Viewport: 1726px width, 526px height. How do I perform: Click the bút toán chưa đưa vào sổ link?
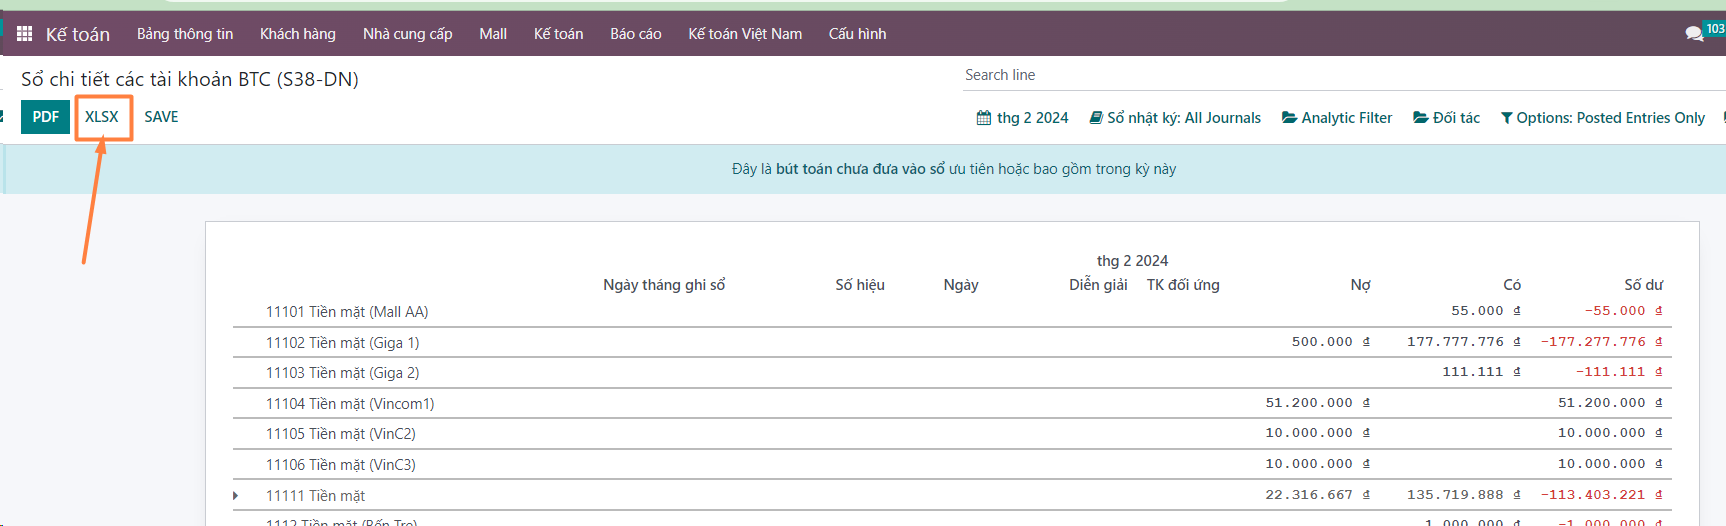tap(860, 169)
